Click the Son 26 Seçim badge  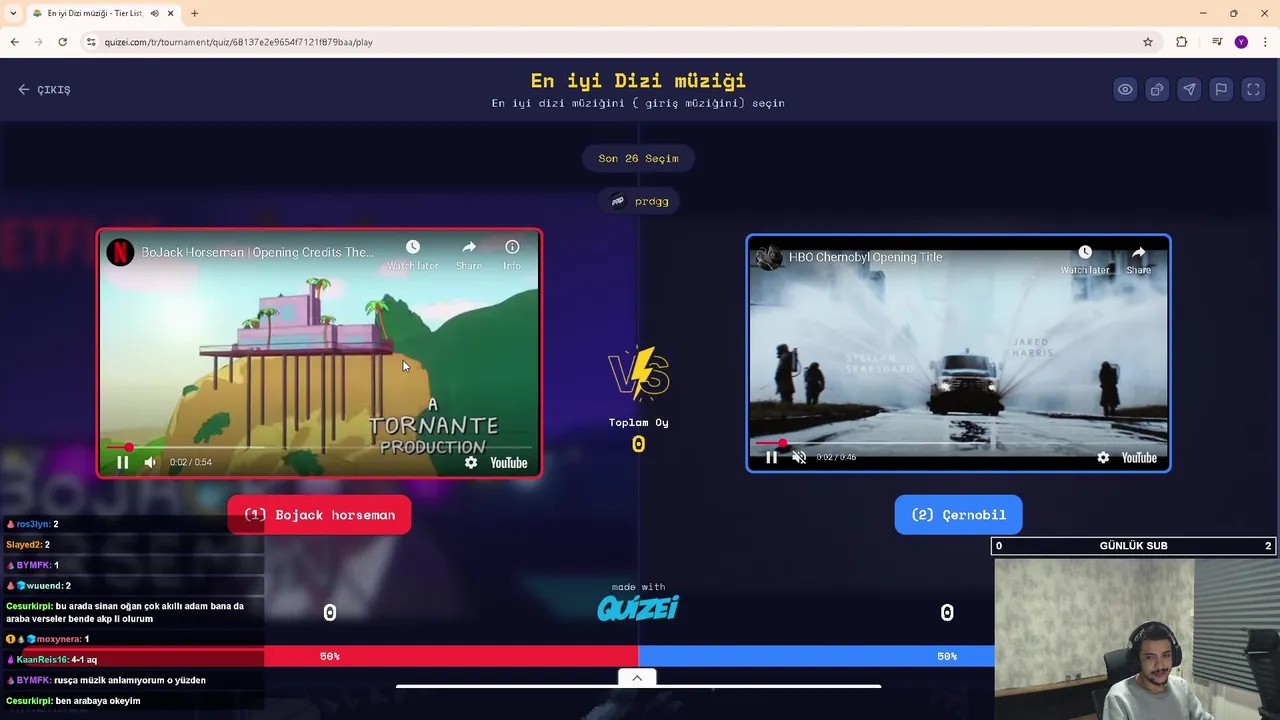[x=638, y=158]
